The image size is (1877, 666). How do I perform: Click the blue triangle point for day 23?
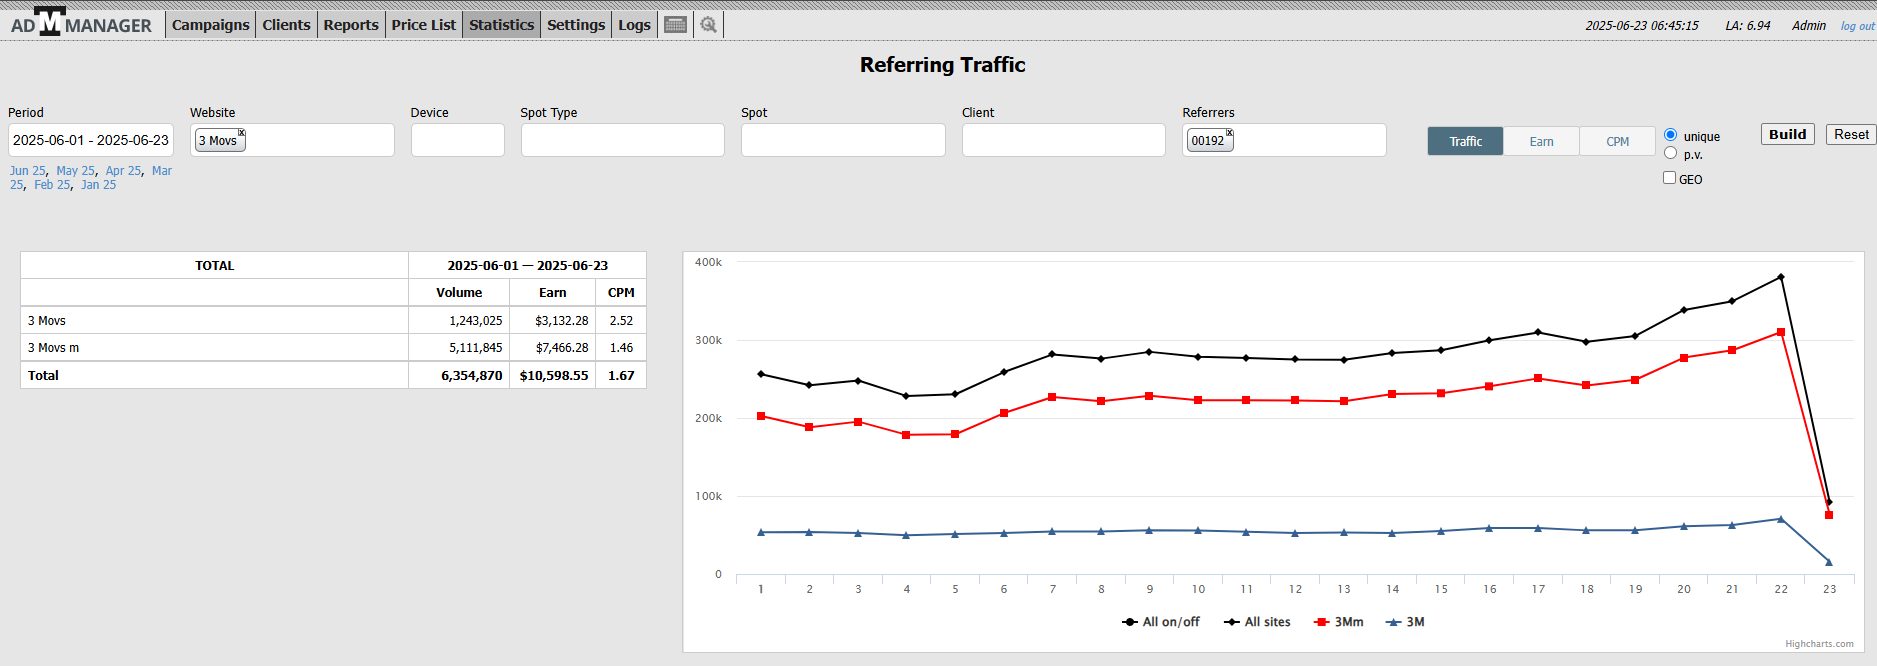[1829, 562]
